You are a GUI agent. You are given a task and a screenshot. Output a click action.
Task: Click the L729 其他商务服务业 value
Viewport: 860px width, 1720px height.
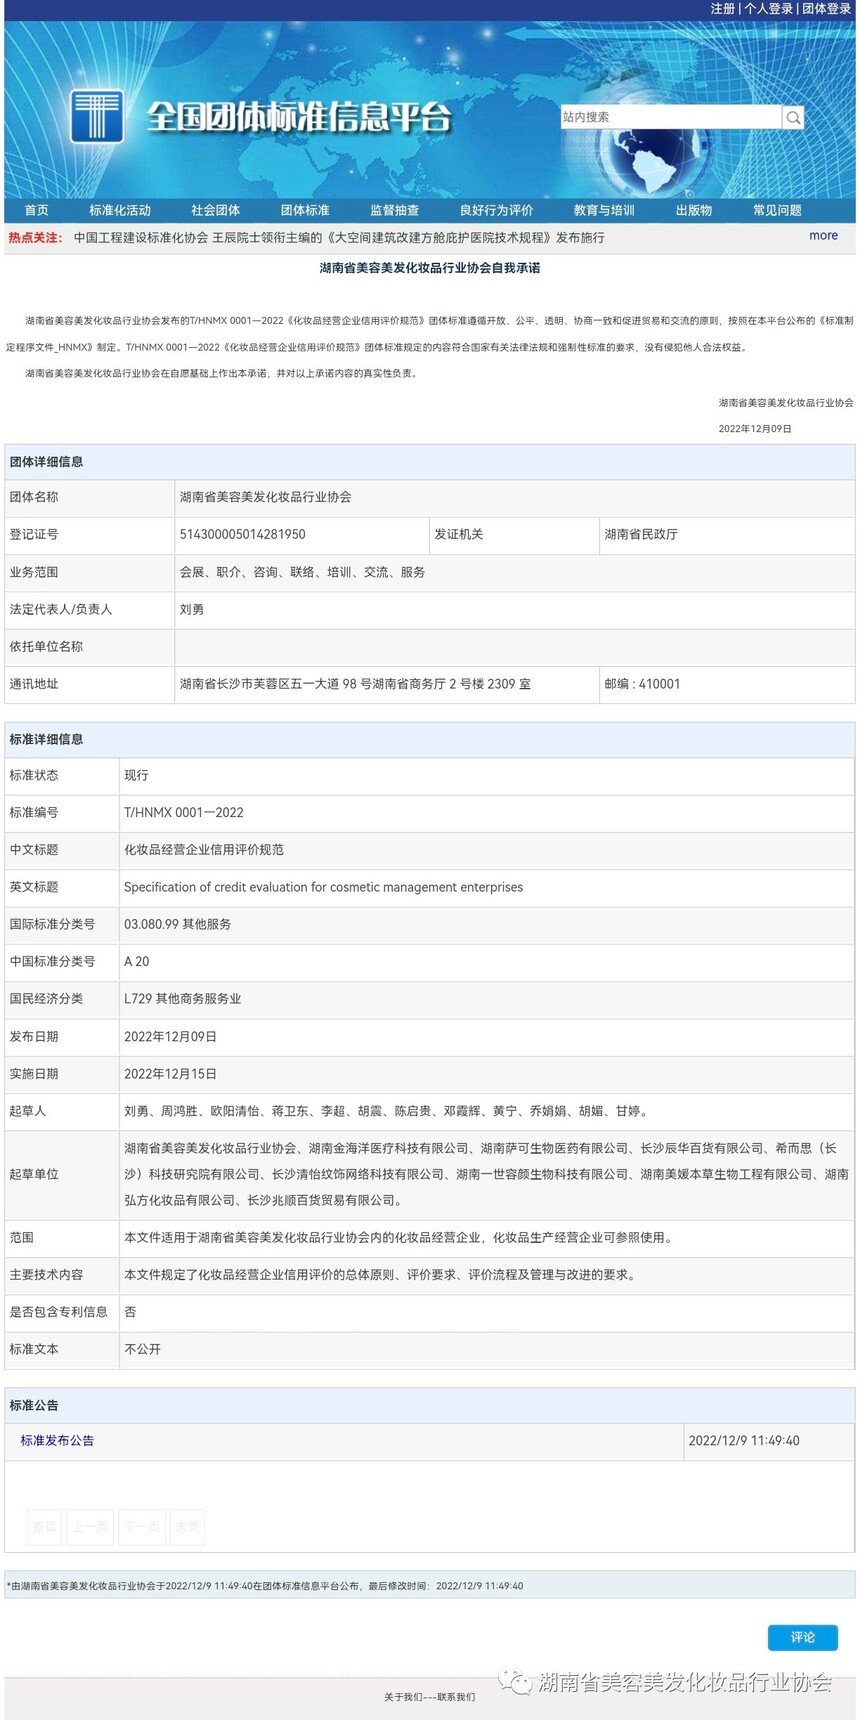pos(183,999)
